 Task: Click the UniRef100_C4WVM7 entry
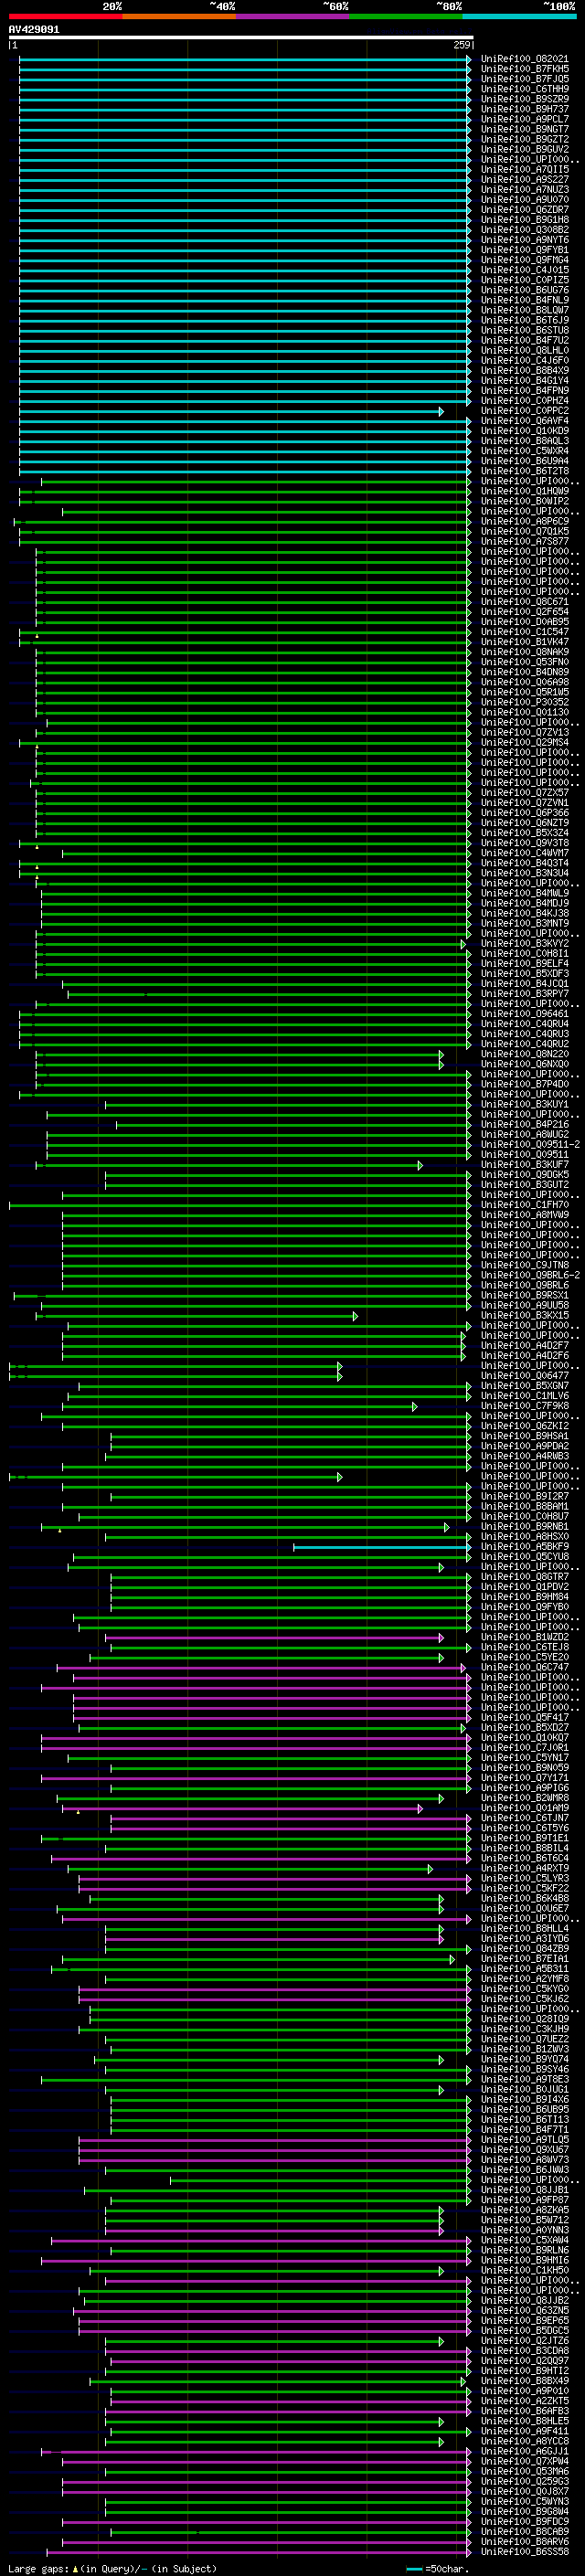[525, 853]
